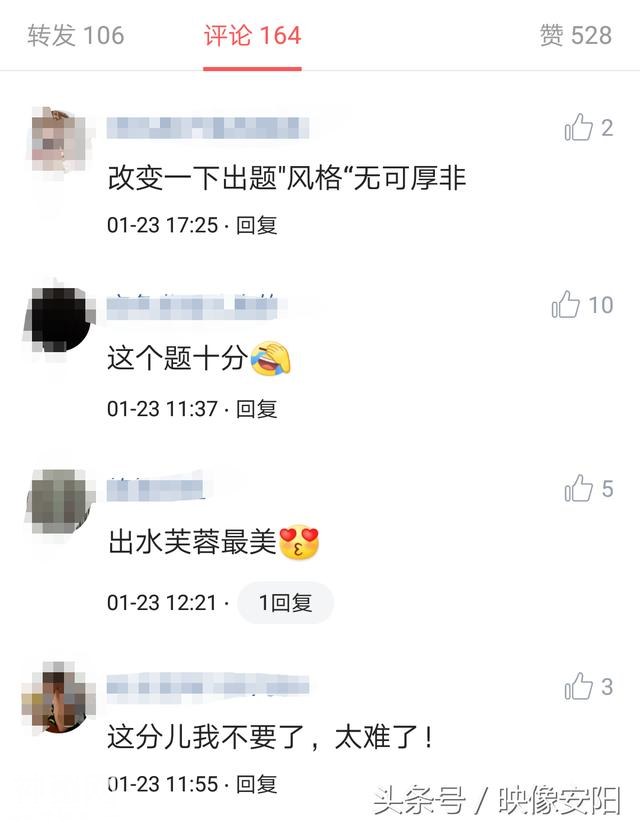Reply to the 17:25 comment
Image resolution: width=640 pixels, height=827 pixels.
[256, 225]
